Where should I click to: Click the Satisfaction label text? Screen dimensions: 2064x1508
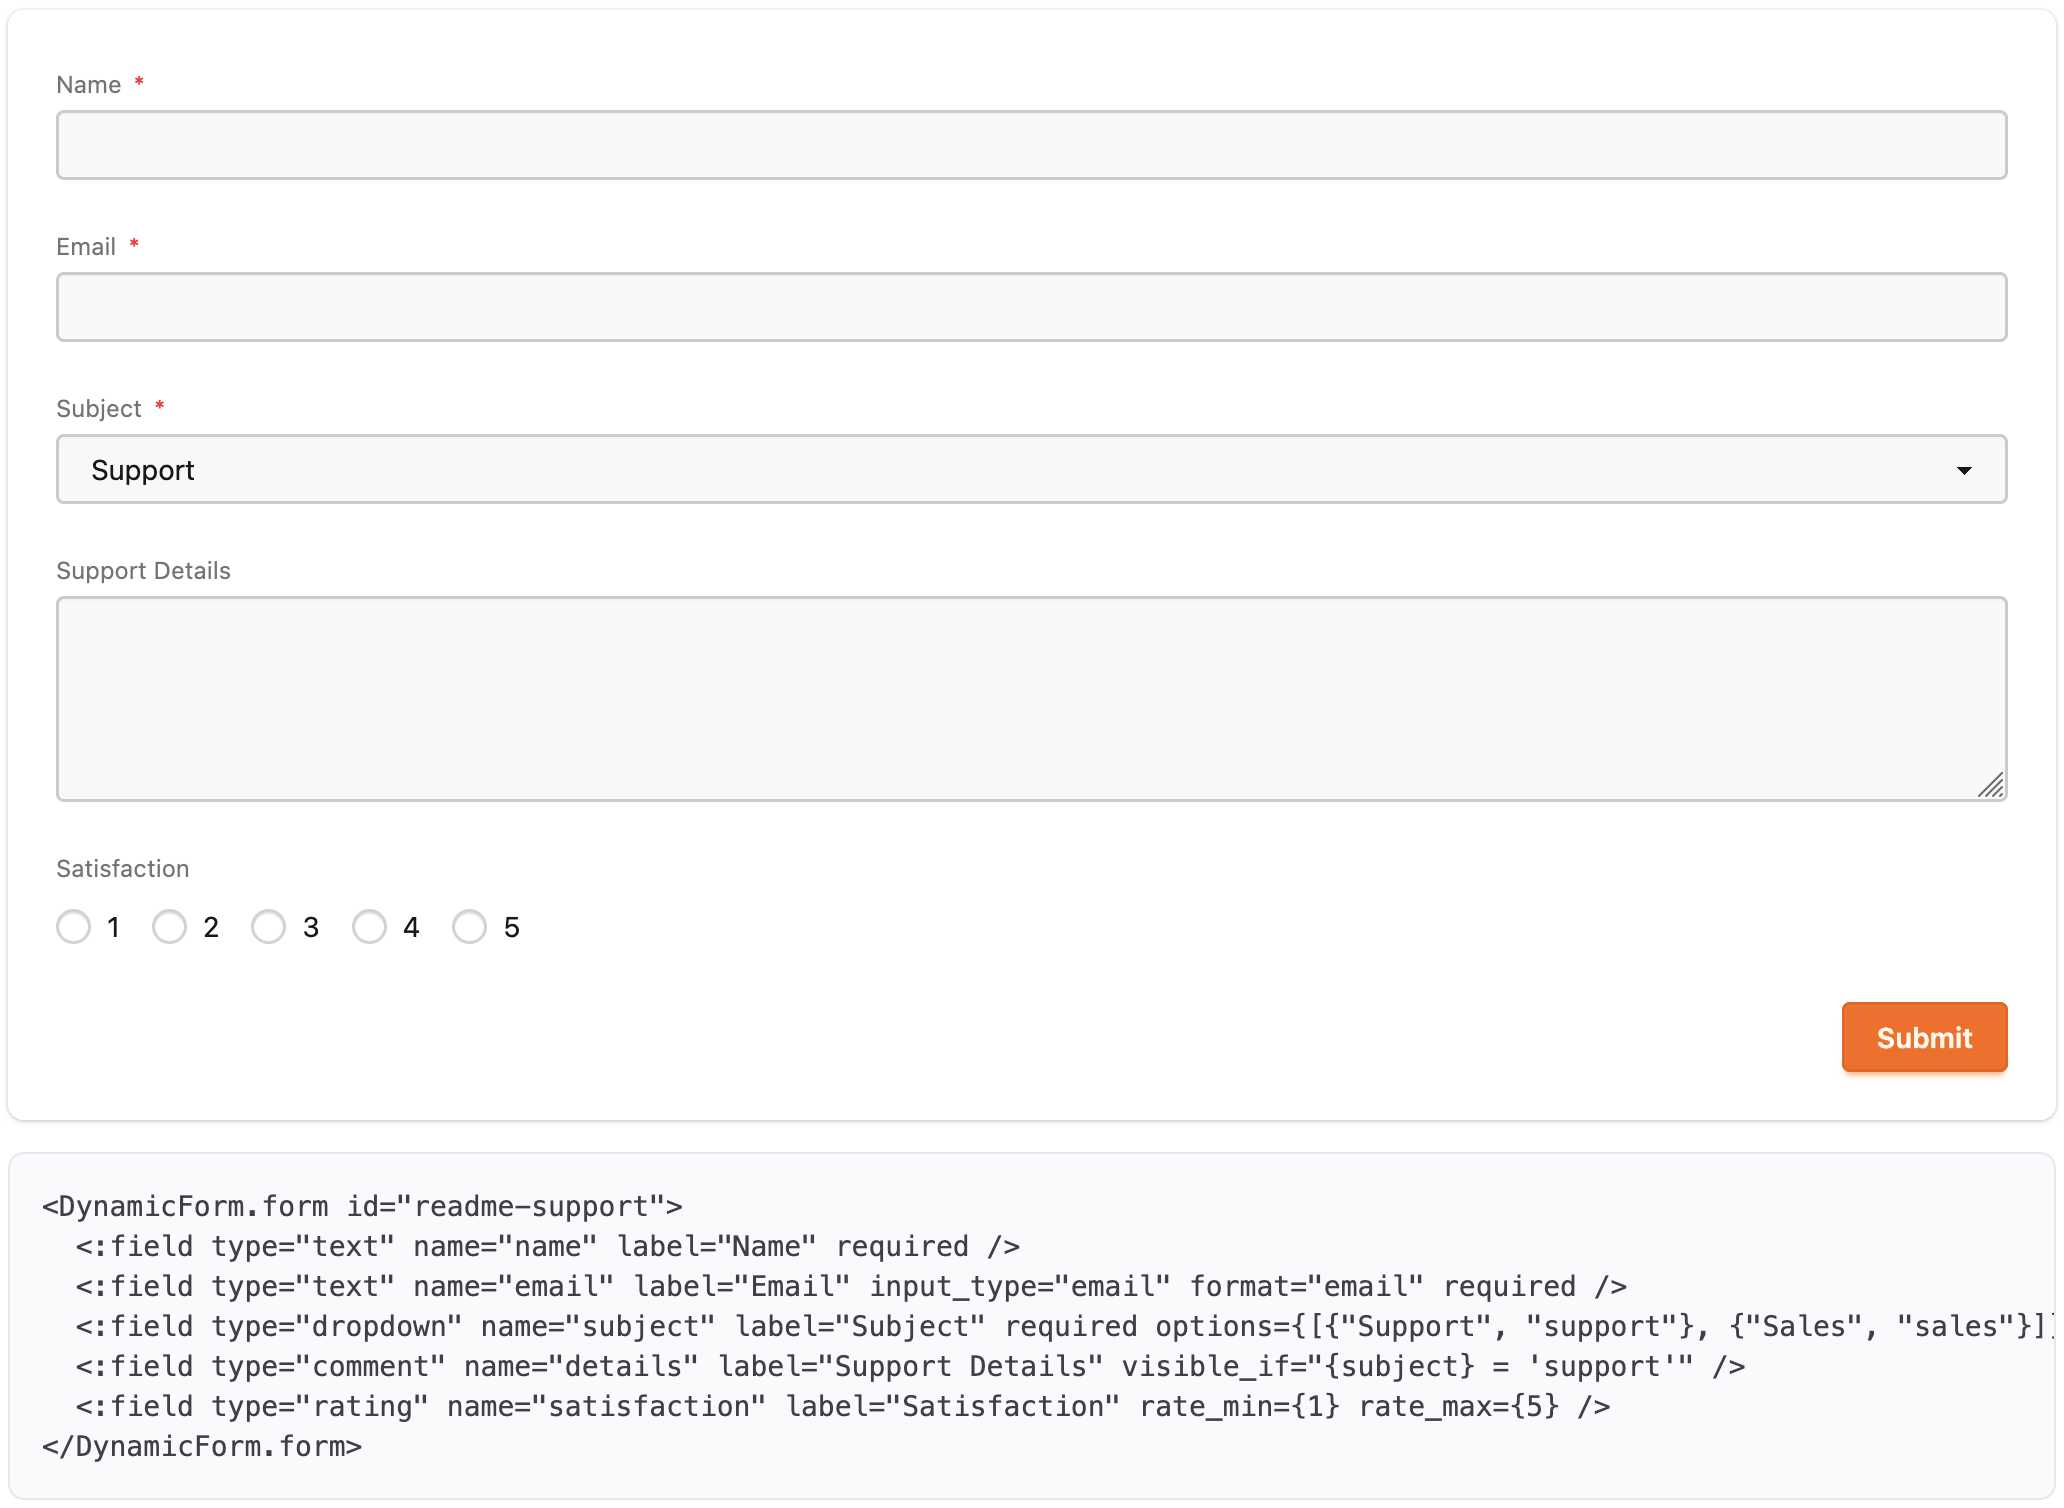122,869
